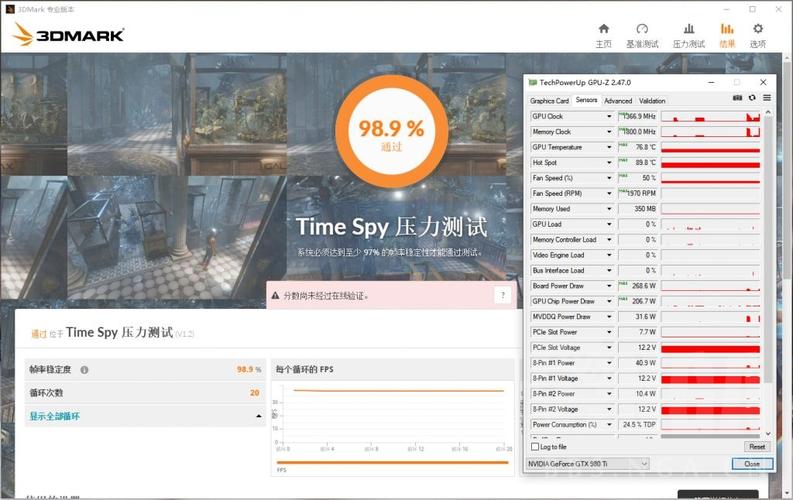Collapse the 显示全部循环 expander arrow
Viewport: 793px width, 500px height.
258,416
